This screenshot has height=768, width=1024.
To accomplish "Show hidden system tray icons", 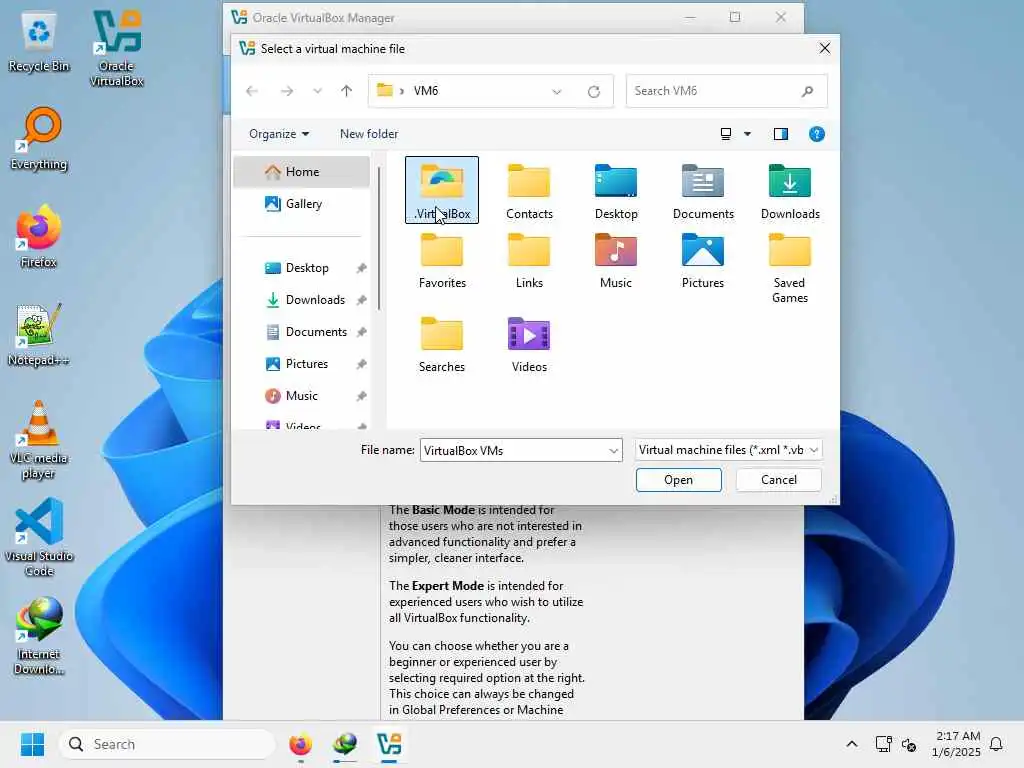I will point(852,744).
